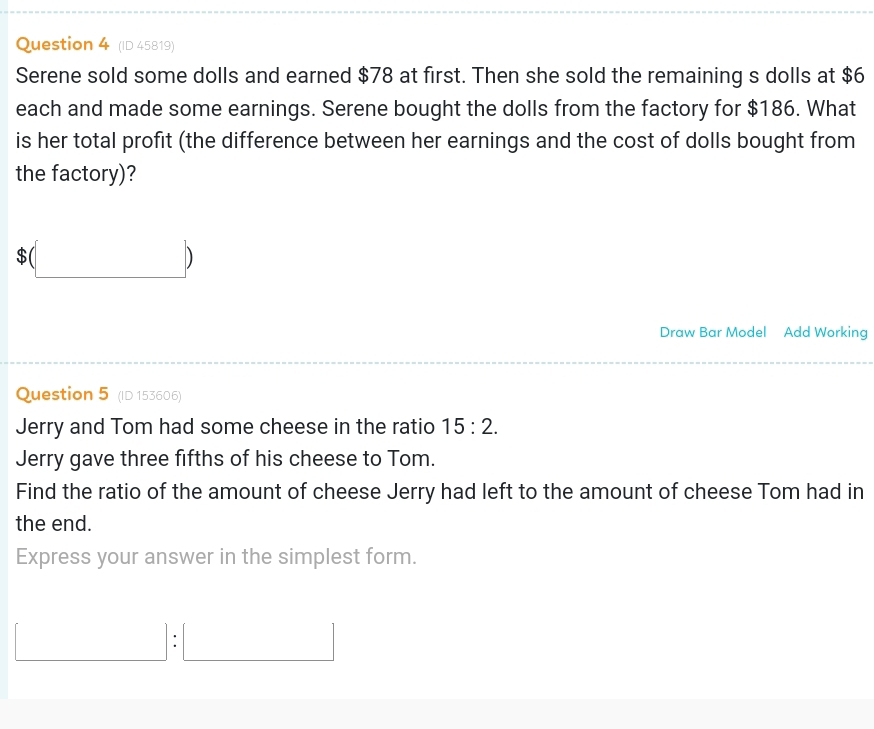Click the 'Express your answer in the simplest form' hint

[x=216, y=556]
